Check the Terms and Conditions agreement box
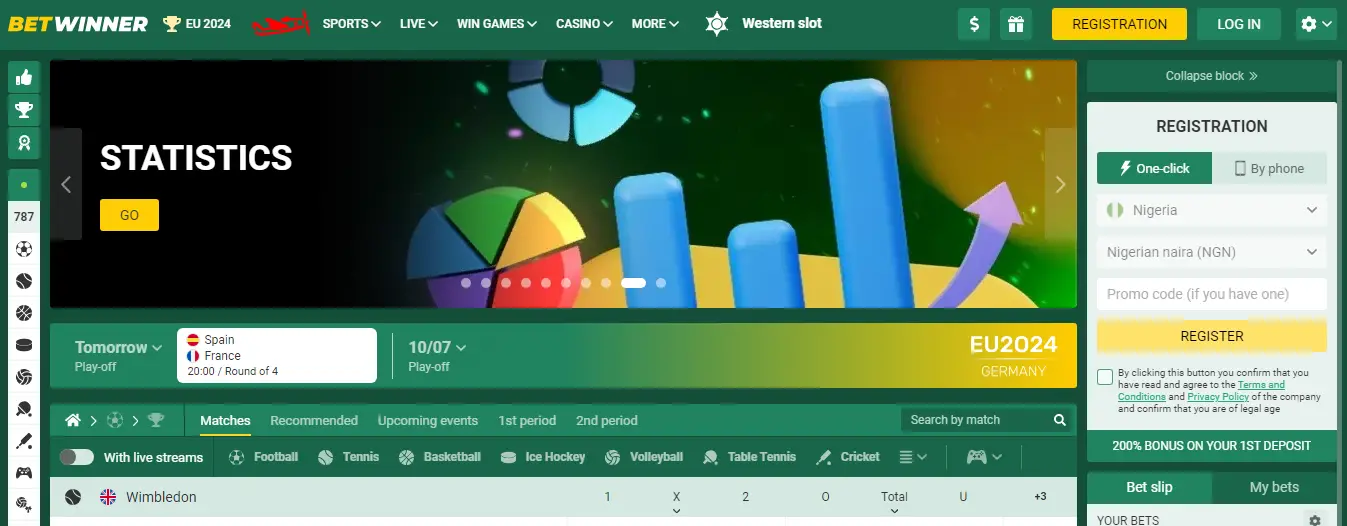 pyautogui.click(x=1105, y=377)
